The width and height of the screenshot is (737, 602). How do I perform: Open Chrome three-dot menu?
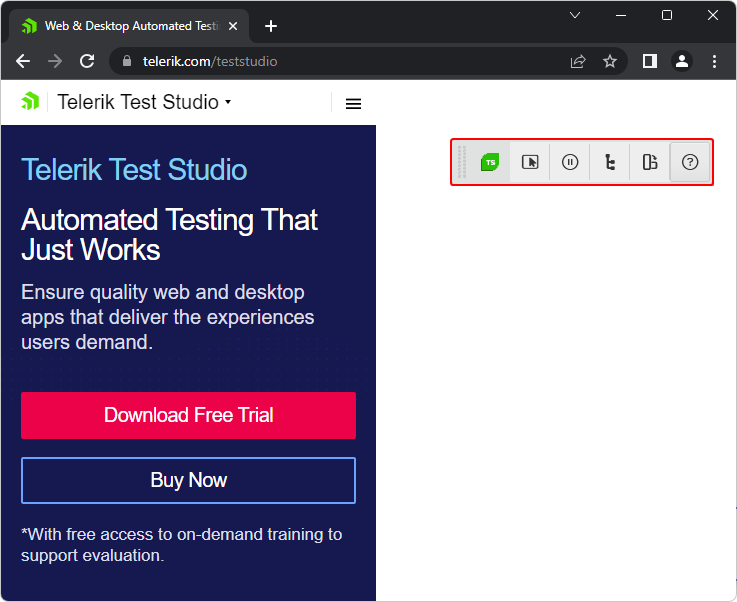714,61
